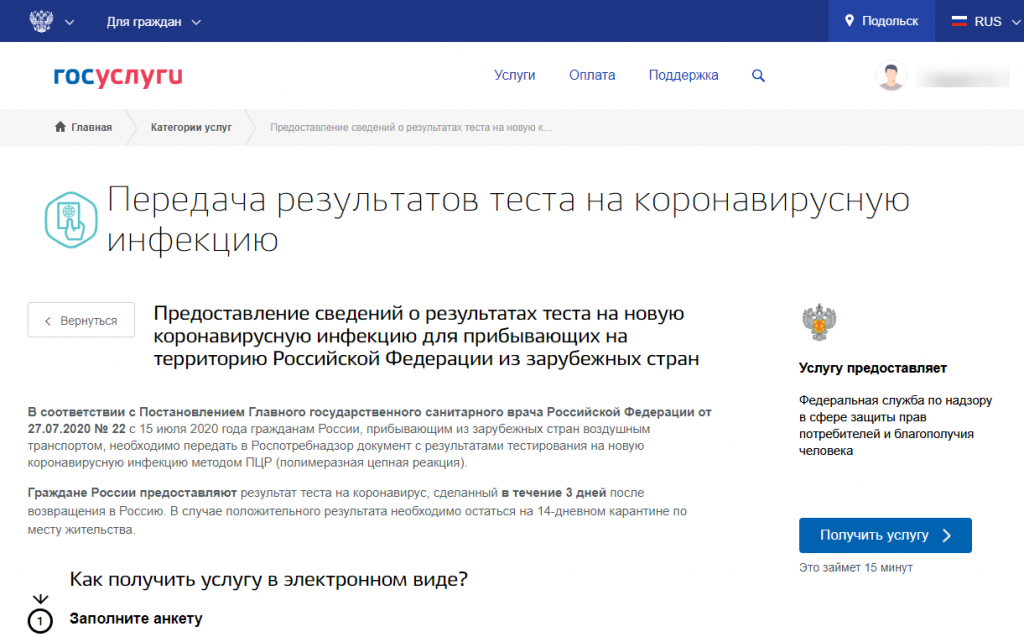Screen dimensions: 1024x637
Task: Click the truncated Предоставление сведений breadcrumb
Action: (411, 127)
